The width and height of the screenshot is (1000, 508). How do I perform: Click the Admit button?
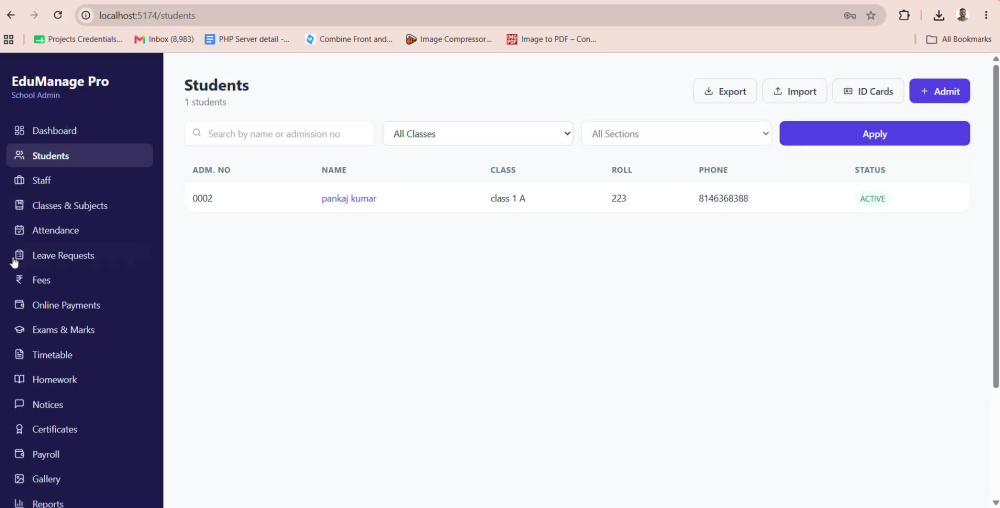point(939,91)
